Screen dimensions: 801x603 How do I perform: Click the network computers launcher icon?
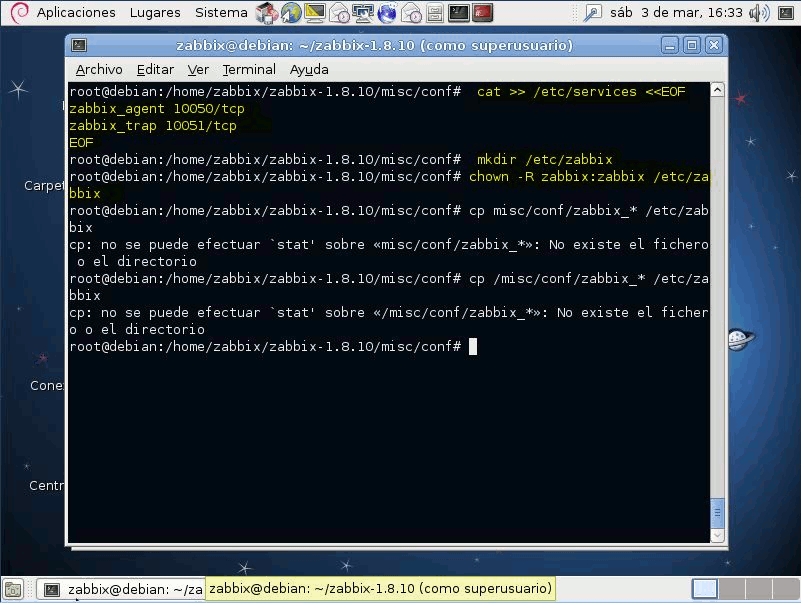363,13
